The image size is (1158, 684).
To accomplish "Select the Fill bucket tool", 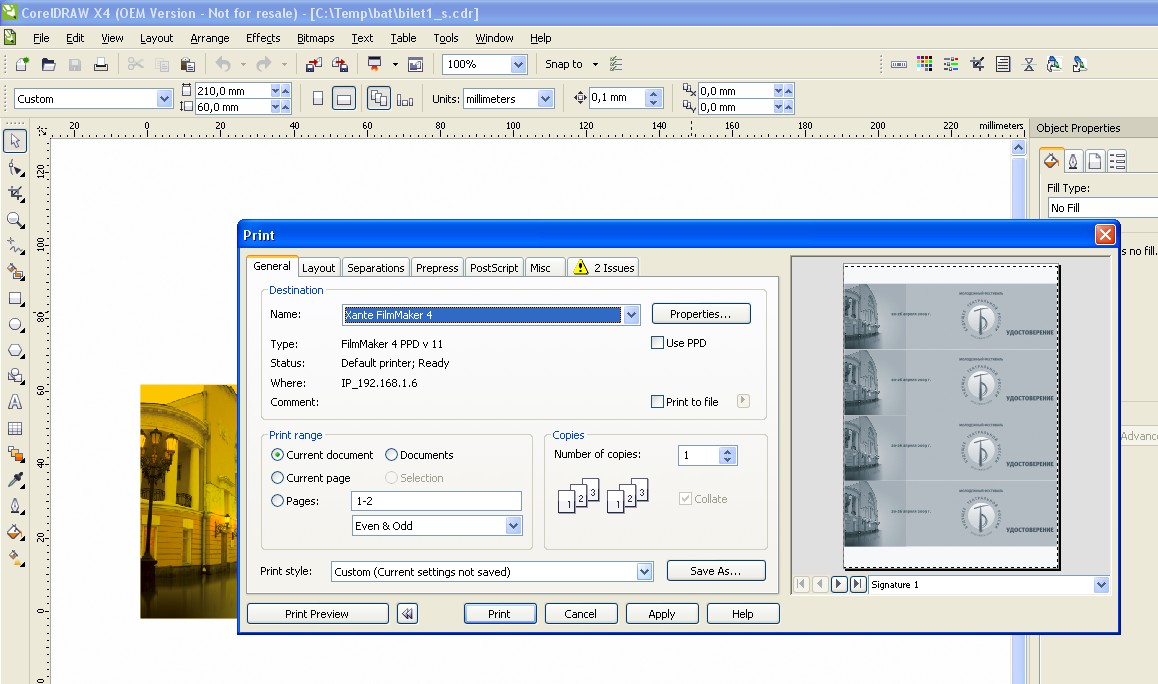I will click(x=15, y=533).
